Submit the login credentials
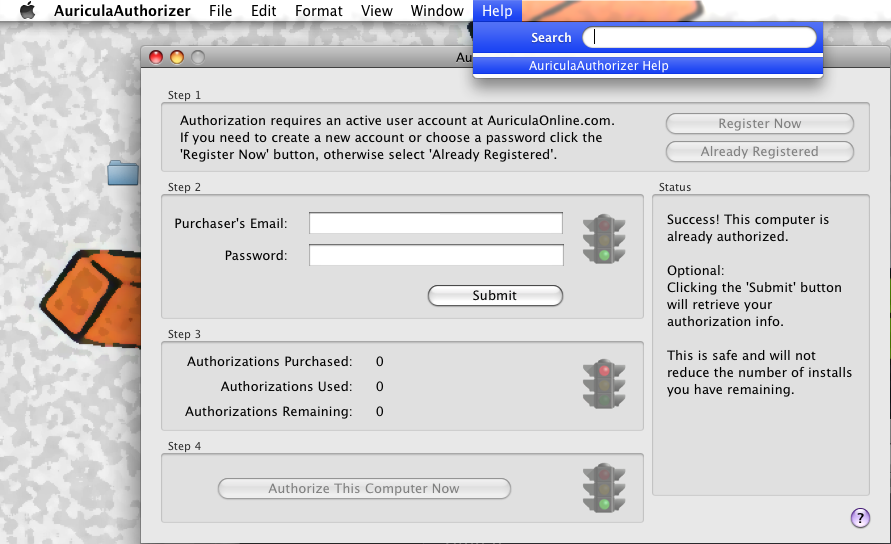The width and height of the screenshot is (891, 544). click(x=495, y=296)
